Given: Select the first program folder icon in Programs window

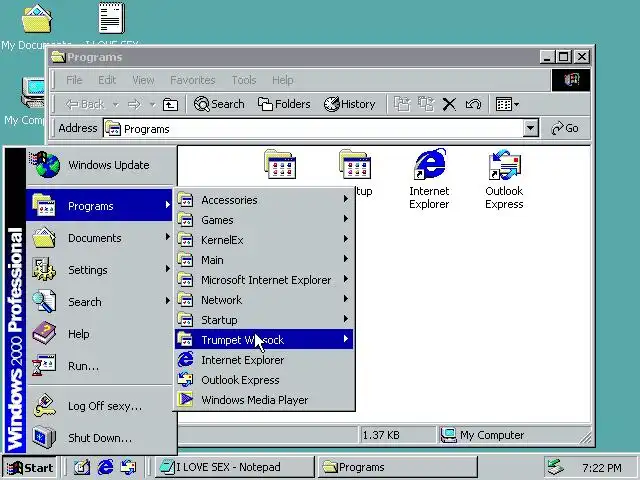Looking at the screenshot, I should [280, 165].
